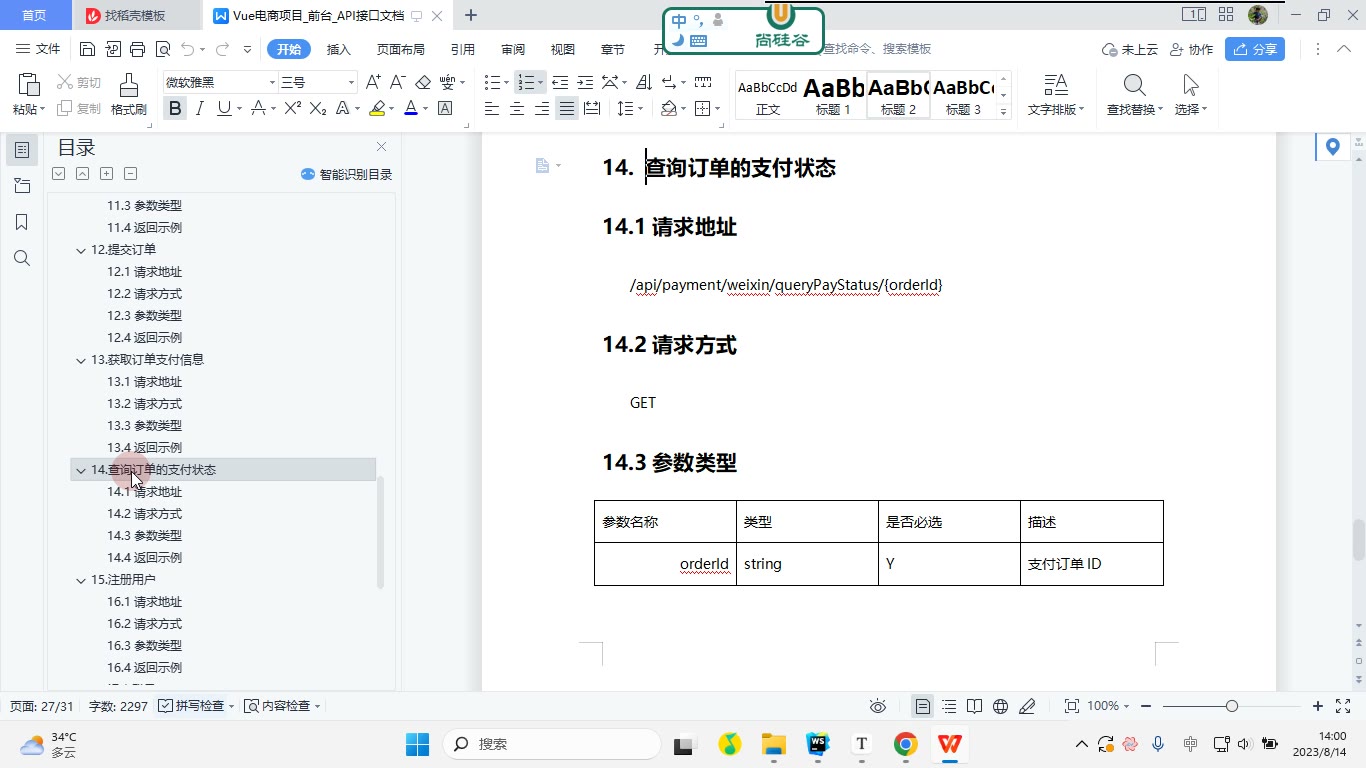Image resolution: width=1366 pixels, height=768 pixels.
Task: Collapse the 14.查询订单的支付状态 outline node
Action: pos(81,470)
